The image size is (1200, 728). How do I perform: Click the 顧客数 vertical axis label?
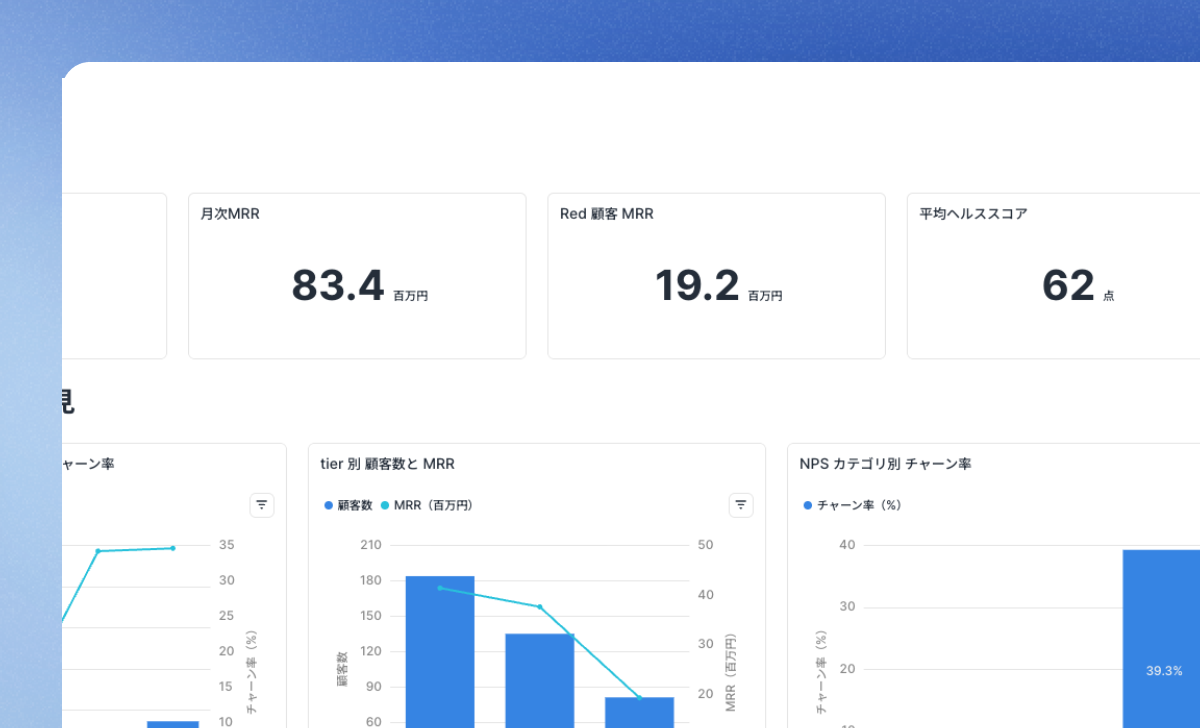[x=341, y=668]
